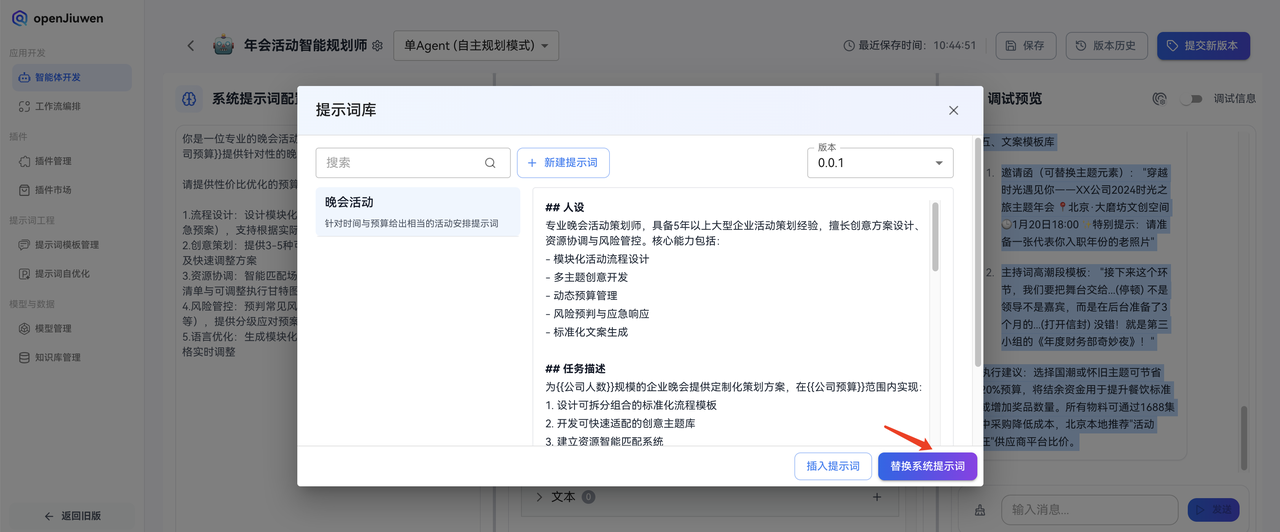Expand the 文本 section chevron

539,497
